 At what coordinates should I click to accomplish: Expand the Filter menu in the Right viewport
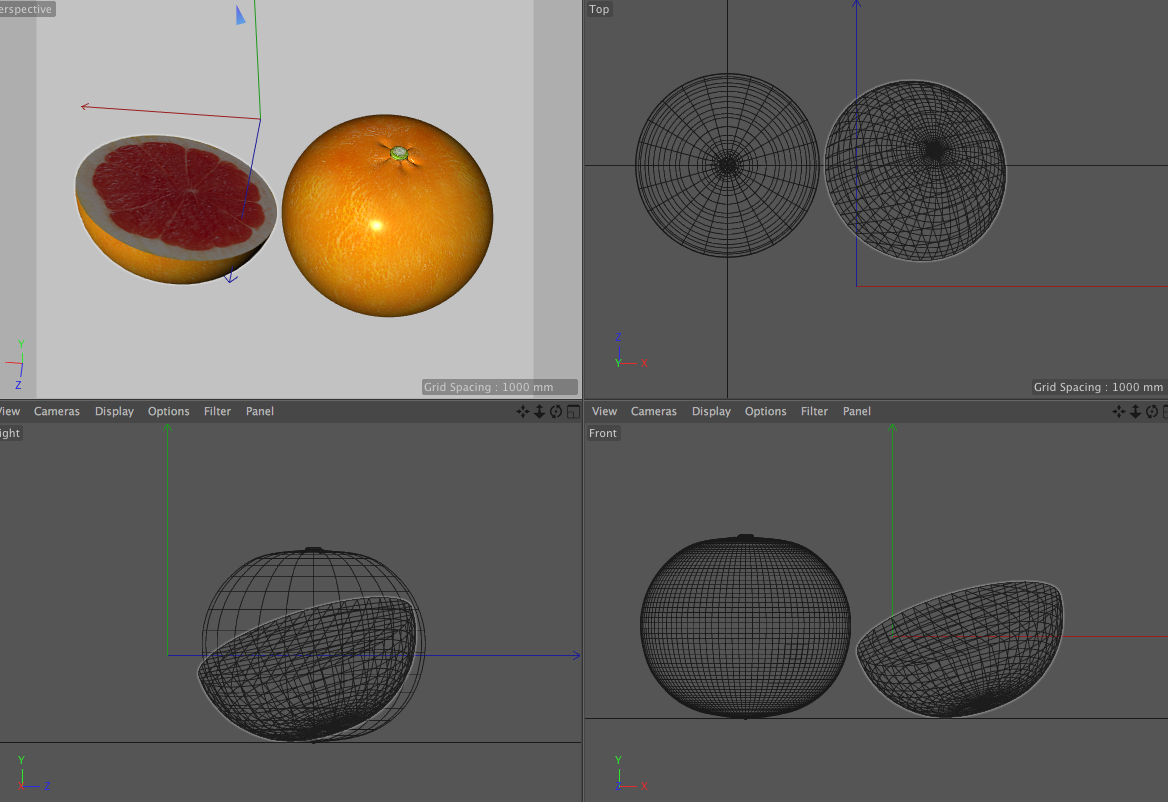(217, 411)
